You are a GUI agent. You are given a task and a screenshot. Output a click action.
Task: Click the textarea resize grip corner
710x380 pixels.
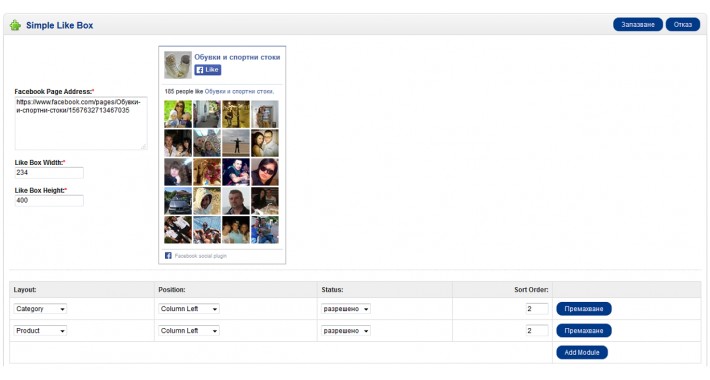pyautogui.click(x=144, y=146)
